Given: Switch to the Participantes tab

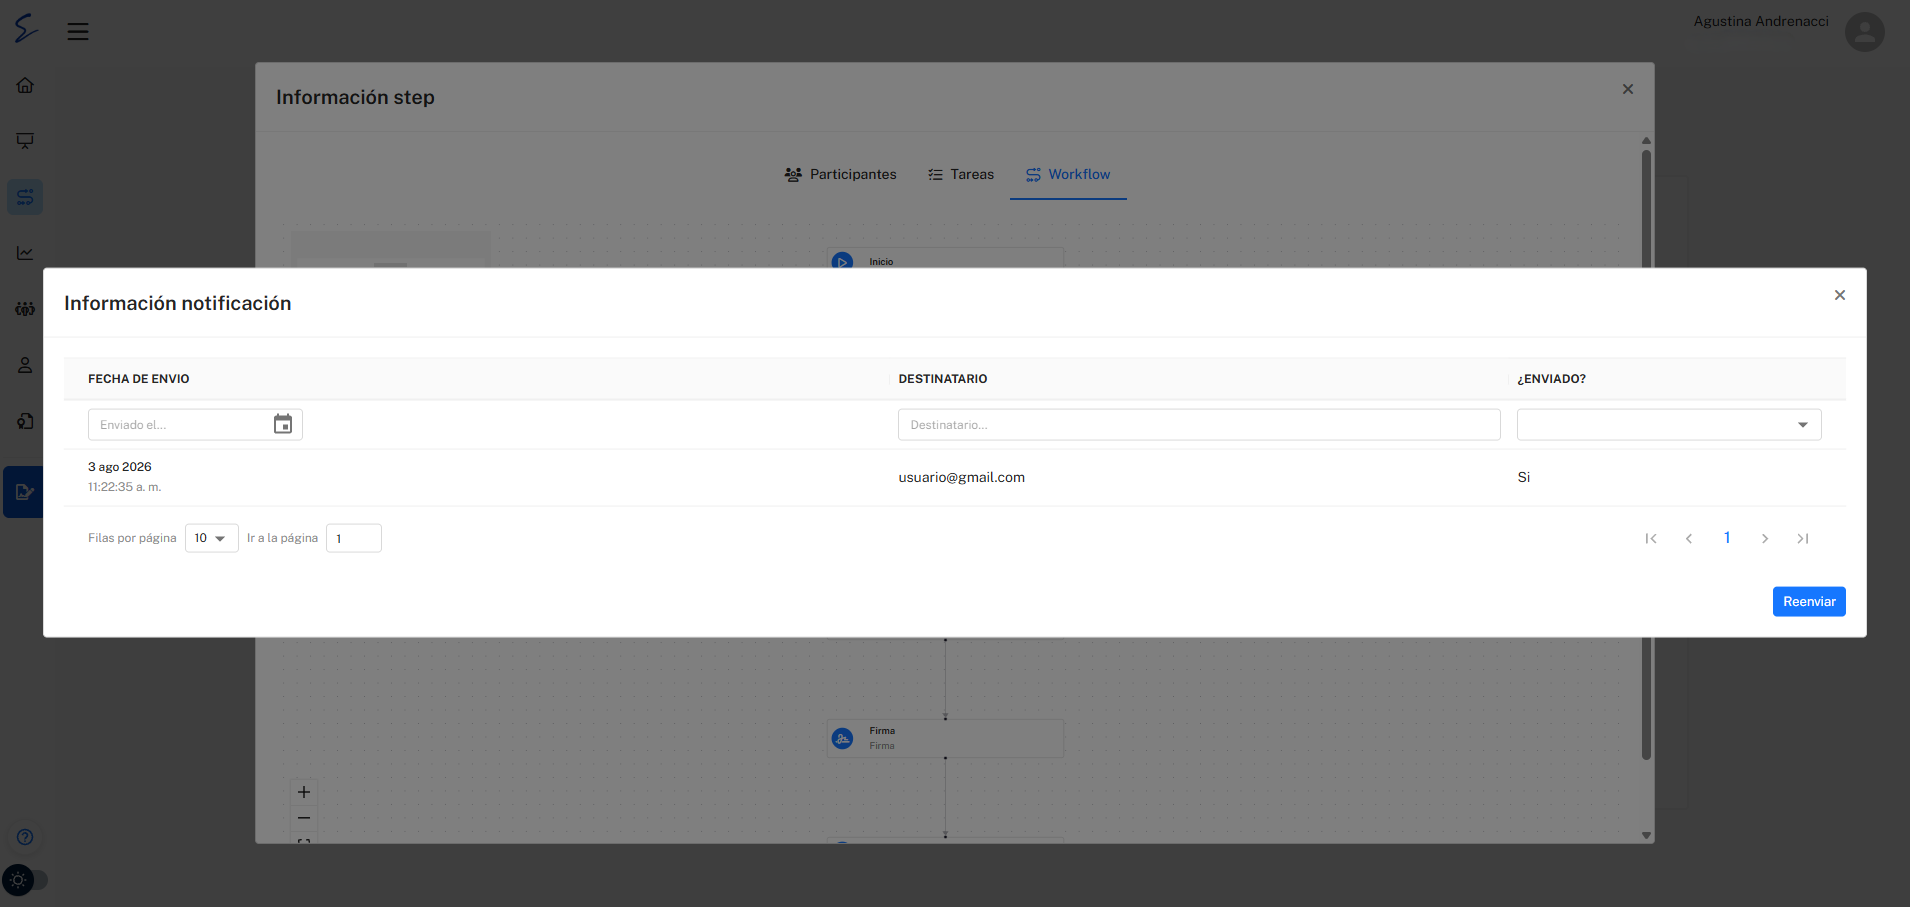Looking at the screenshot, I should pos(840,174).
